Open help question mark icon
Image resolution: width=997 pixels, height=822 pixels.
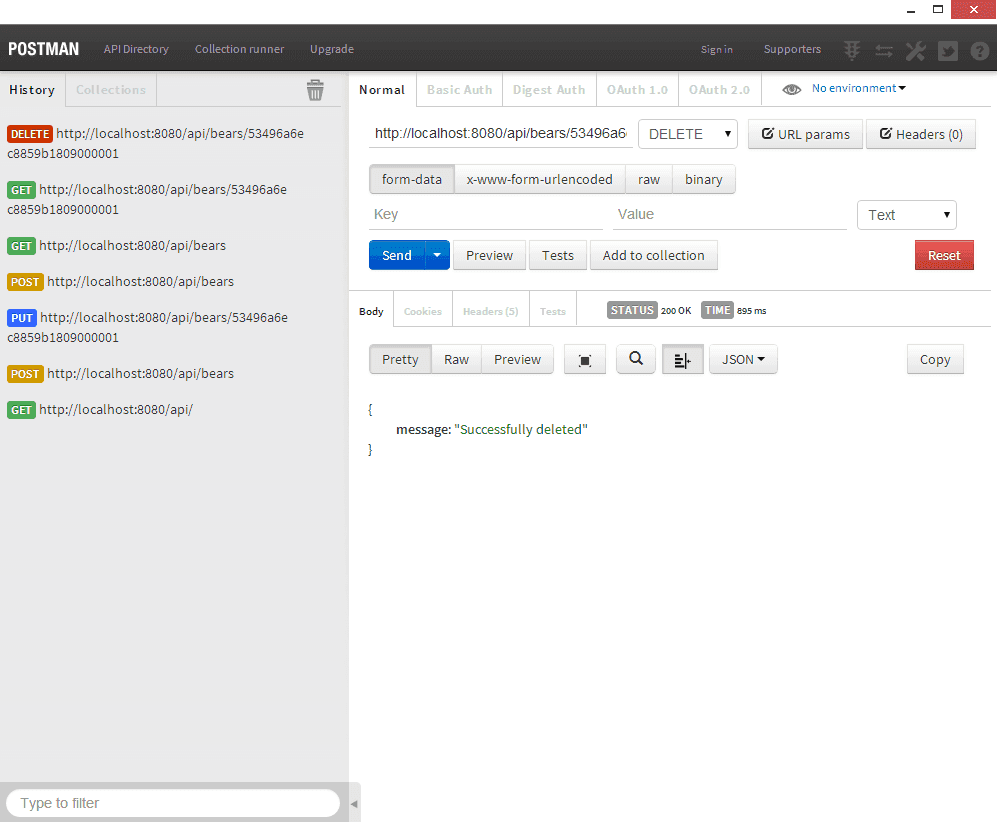pyautogui.click(x=979, y=50)
